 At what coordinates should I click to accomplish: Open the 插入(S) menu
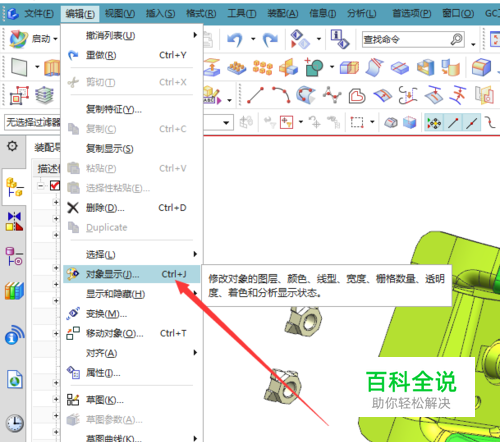[160, 14]
